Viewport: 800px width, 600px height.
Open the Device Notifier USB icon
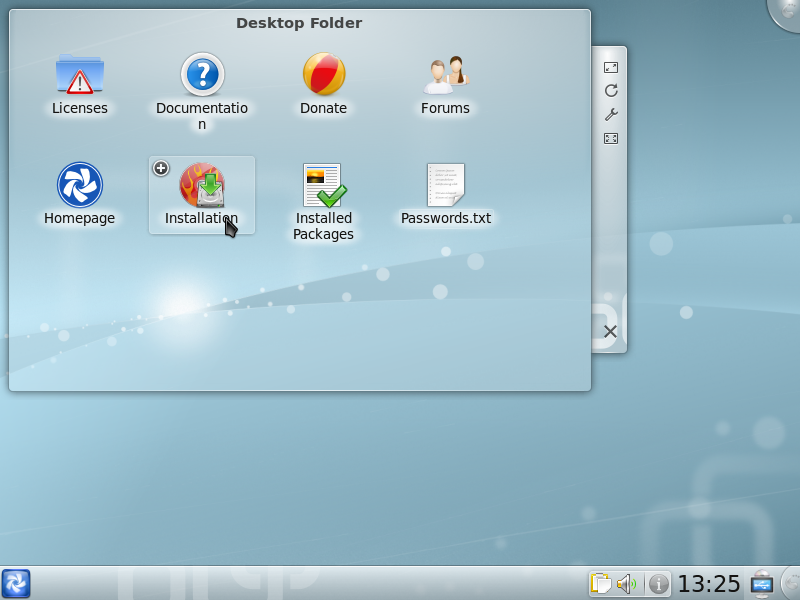click(762, 583)
